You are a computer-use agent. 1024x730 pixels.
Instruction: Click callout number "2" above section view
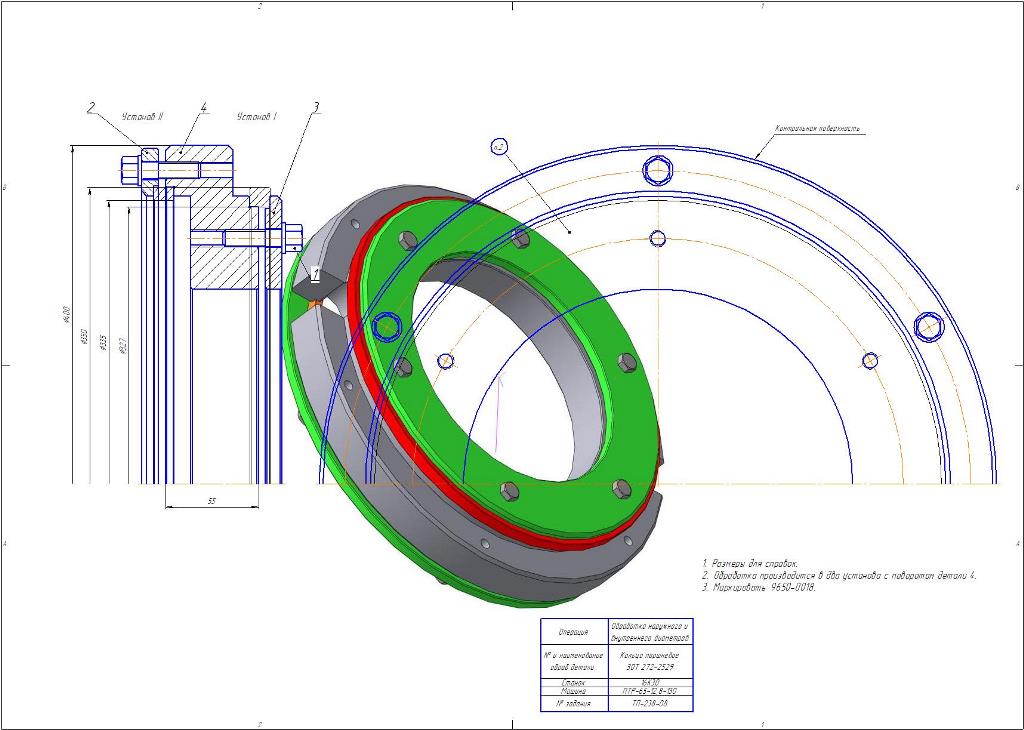[x=92, y=107]
